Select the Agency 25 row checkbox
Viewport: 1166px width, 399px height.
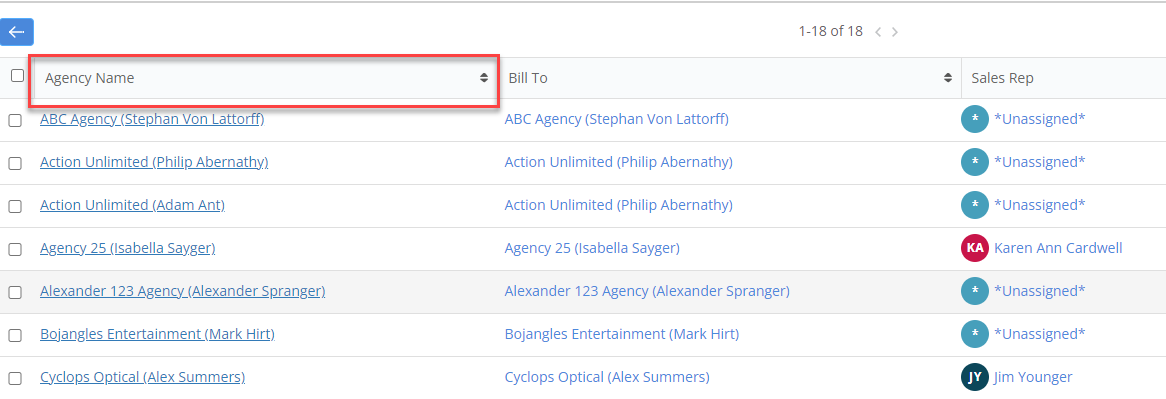pyautogui.click(x=15, y=250)
